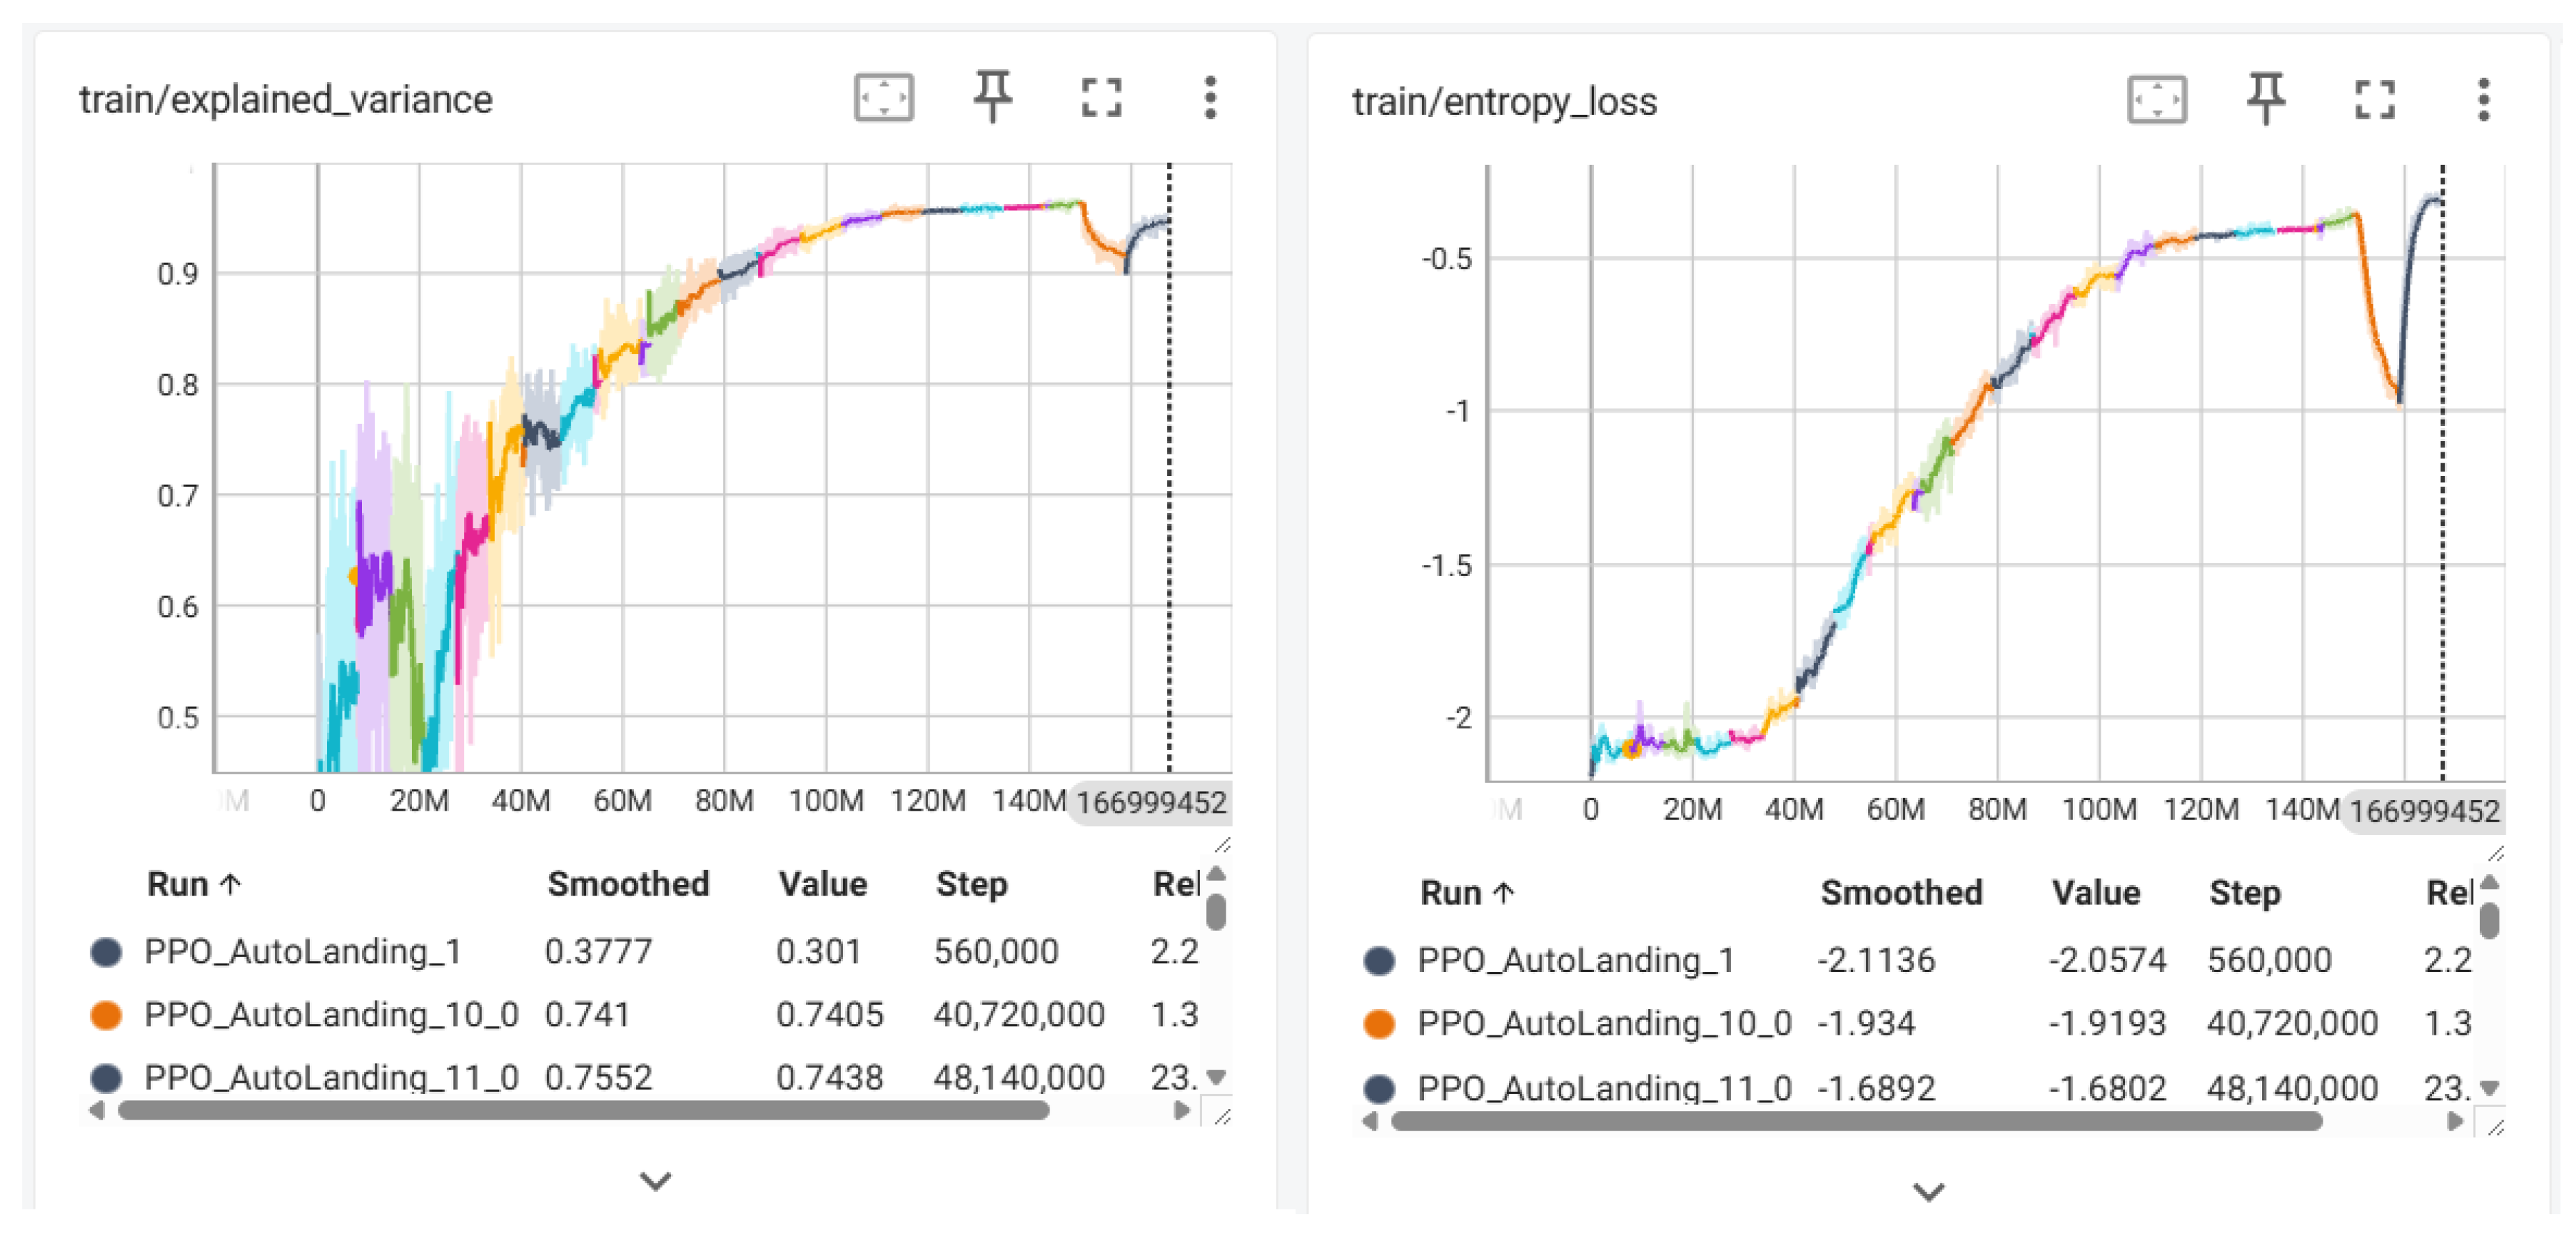
Task: Click orange color dot for PPO_AutoLanding_10_0 entropy_loss
Action: [1379, 1024]
